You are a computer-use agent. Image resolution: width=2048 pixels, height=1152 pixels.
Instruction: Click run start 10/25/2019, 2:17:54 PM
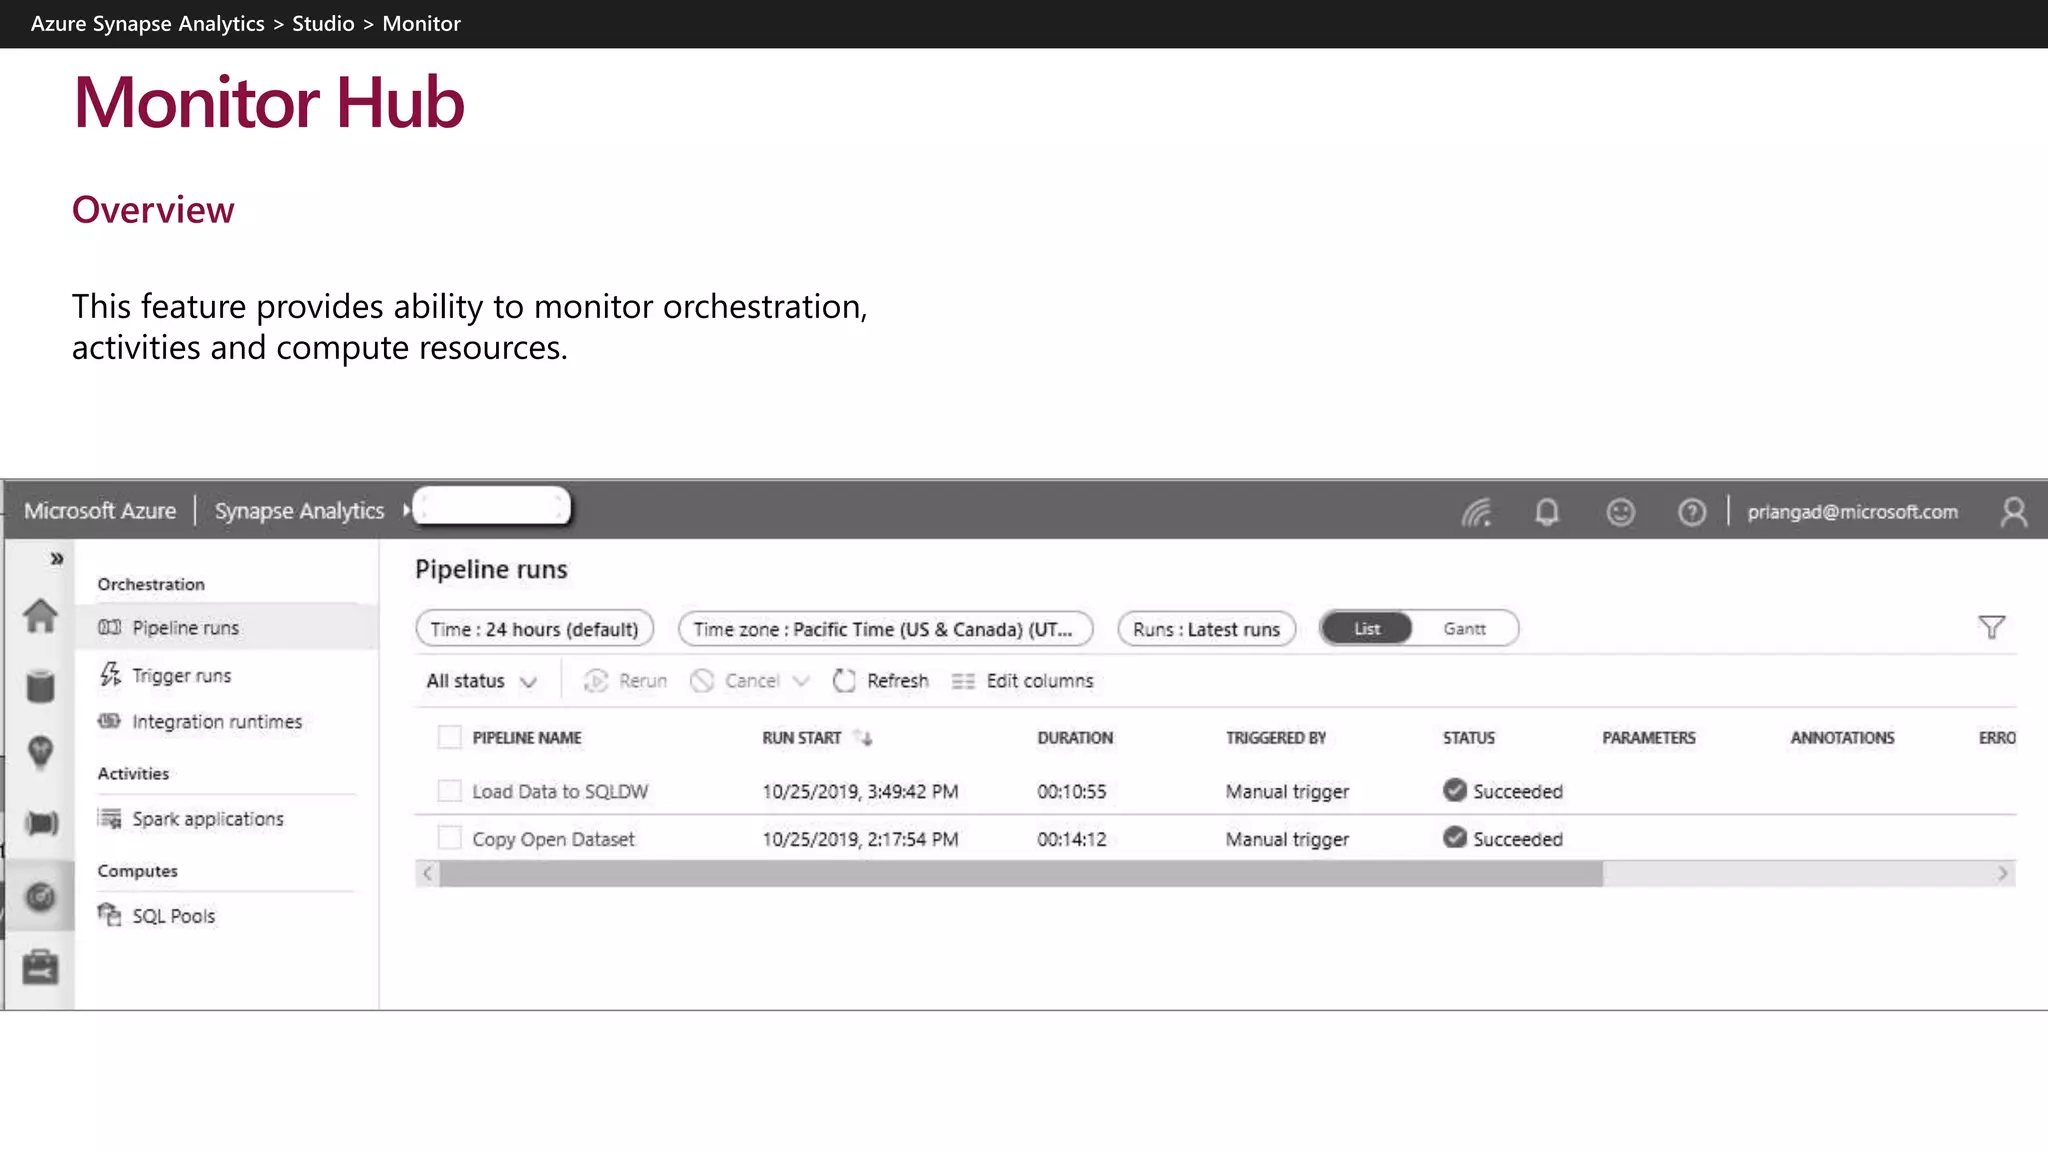coord(860,839)
